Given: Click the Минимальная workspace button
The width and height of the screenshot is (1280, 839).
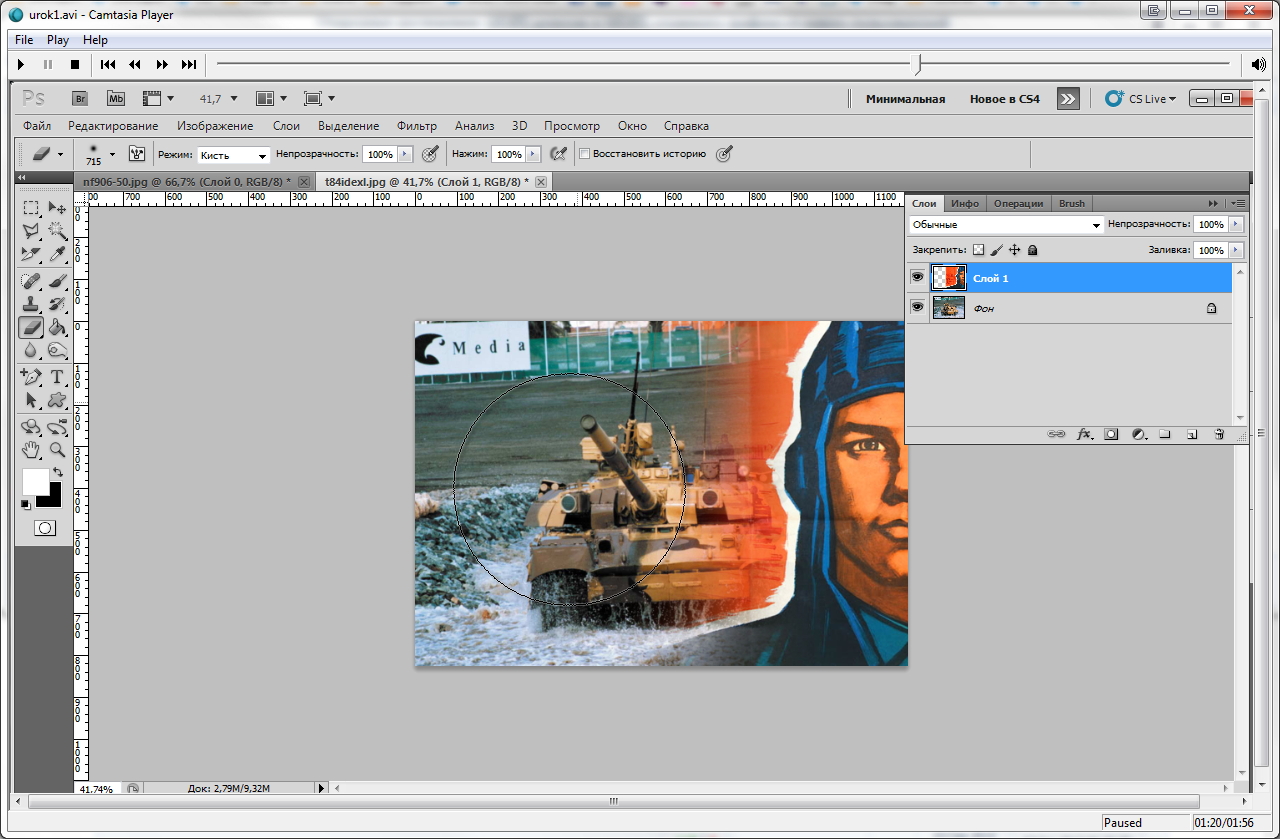Looking at the screenshot, I should point(905,99).
